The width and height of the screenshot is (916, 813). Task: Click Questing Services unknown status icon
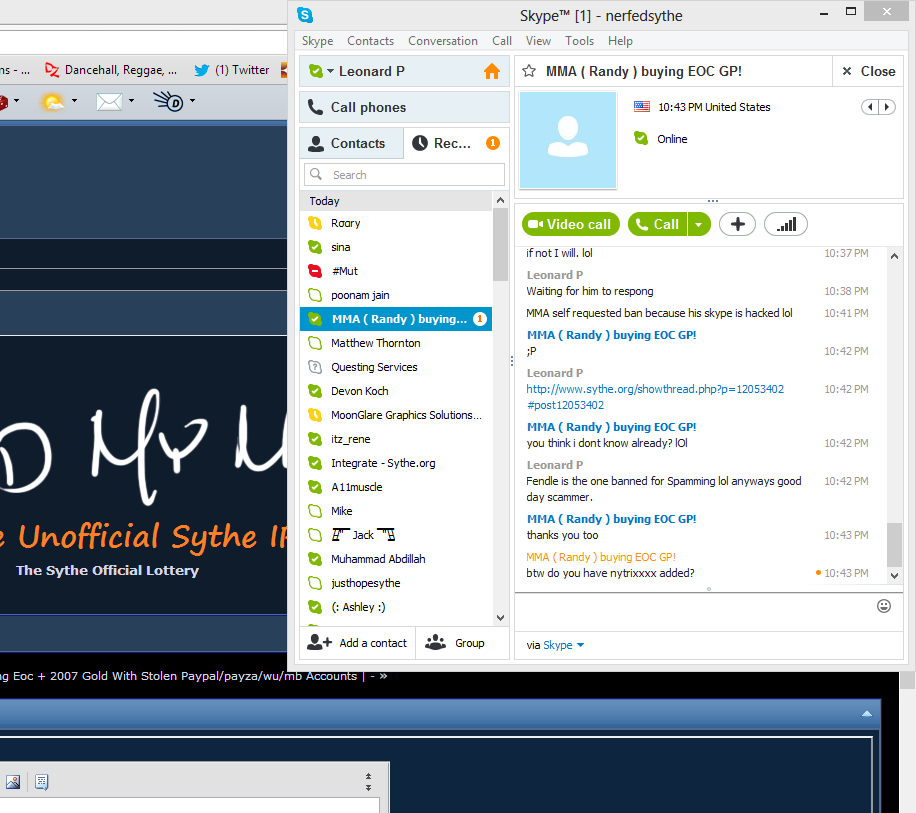[315, 367]
